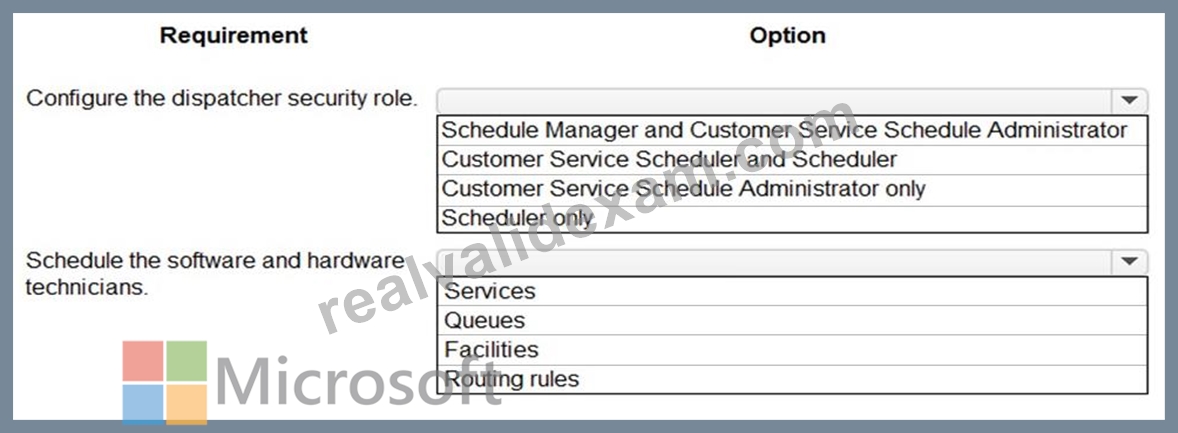Choose Services from the scheduling list

[792, 292]
